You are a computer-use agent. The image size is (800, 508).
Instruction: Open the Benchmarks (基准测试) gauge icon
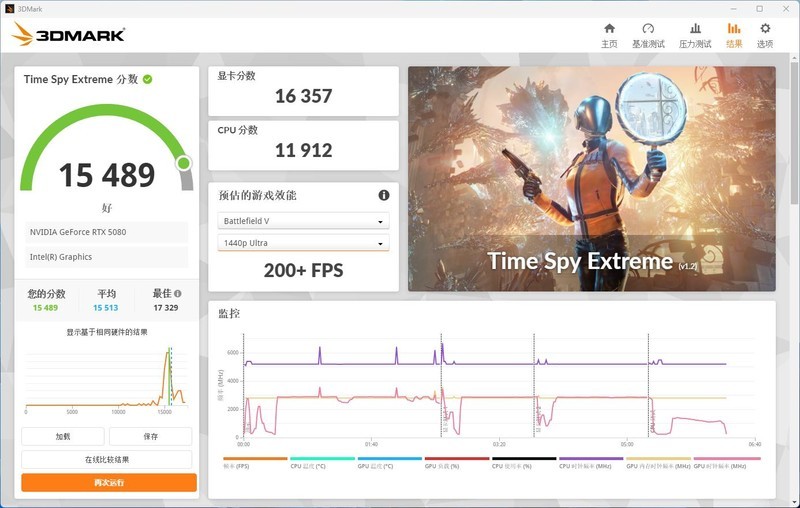click(x=648, y=29)
